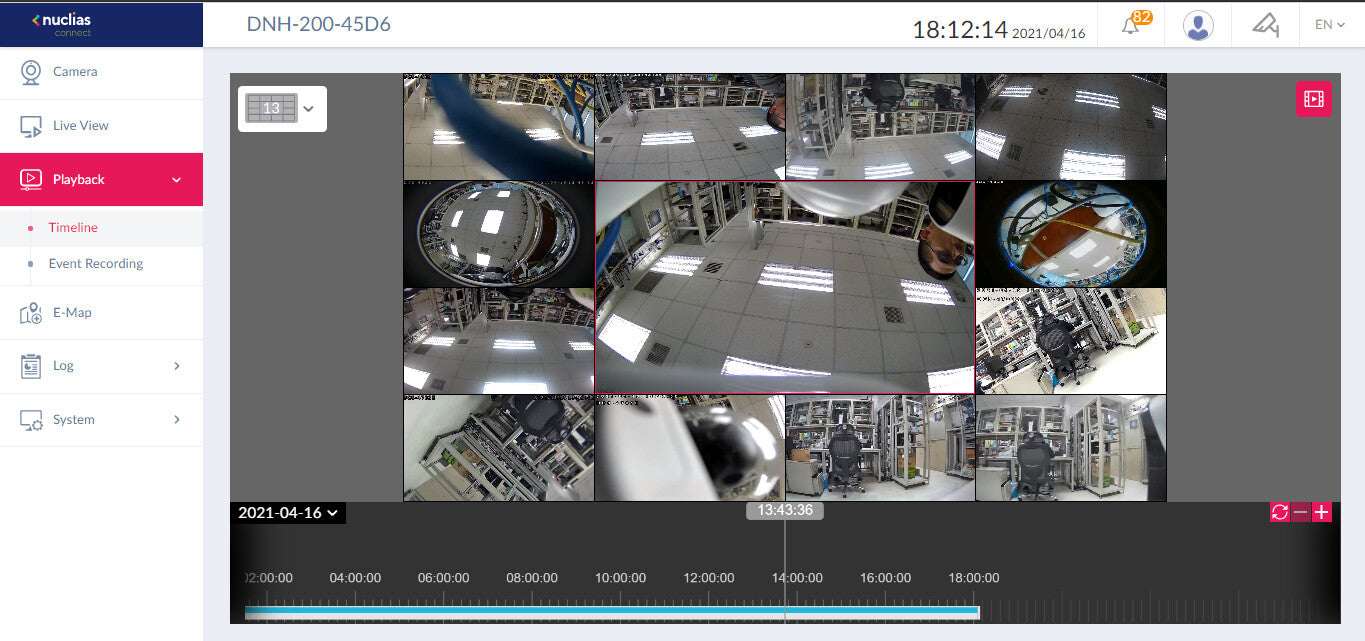Screen dimensions: 1365x641
Task: Open the 13-camera layout selector dropdown
Action: pyautogui.click(x=282, y=108)
